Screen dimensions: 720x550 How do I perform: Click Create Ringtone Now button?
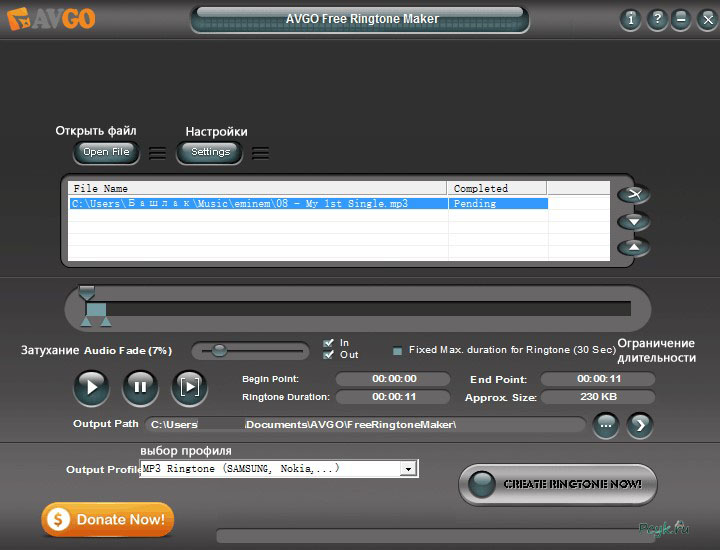coord(557,485)
